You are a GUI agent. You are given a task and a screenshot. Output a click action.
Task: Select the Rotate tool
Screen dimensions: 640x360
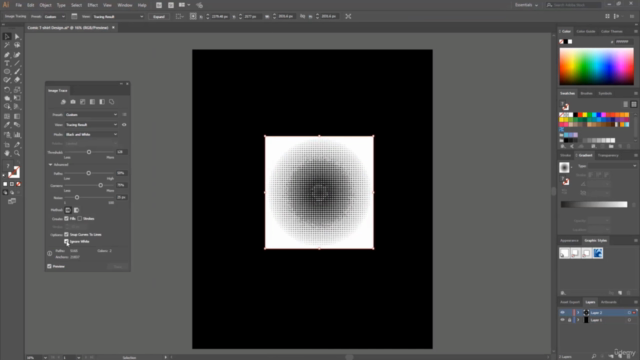click(x=7, y=90)
